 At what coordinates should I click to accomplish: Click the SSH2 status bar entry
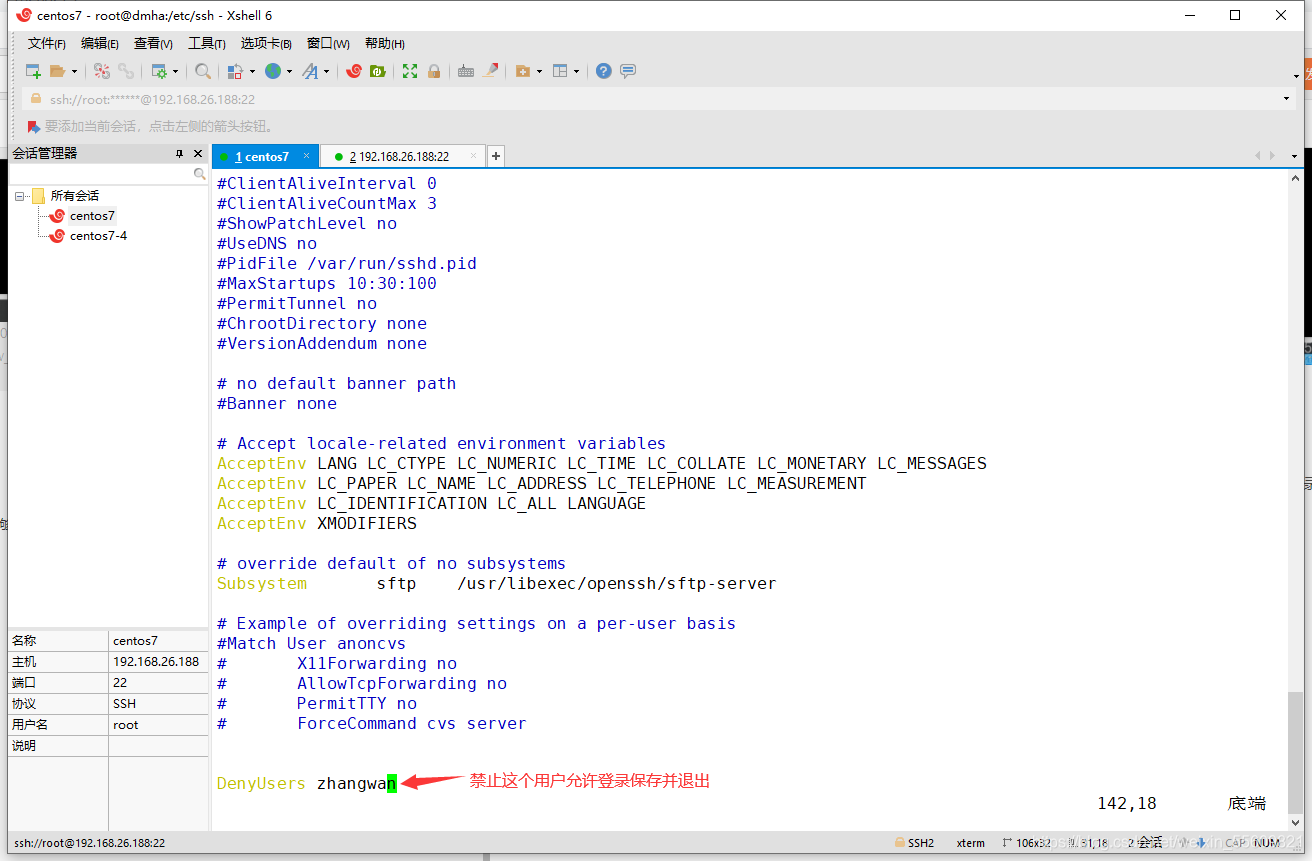tap(914, 843)
